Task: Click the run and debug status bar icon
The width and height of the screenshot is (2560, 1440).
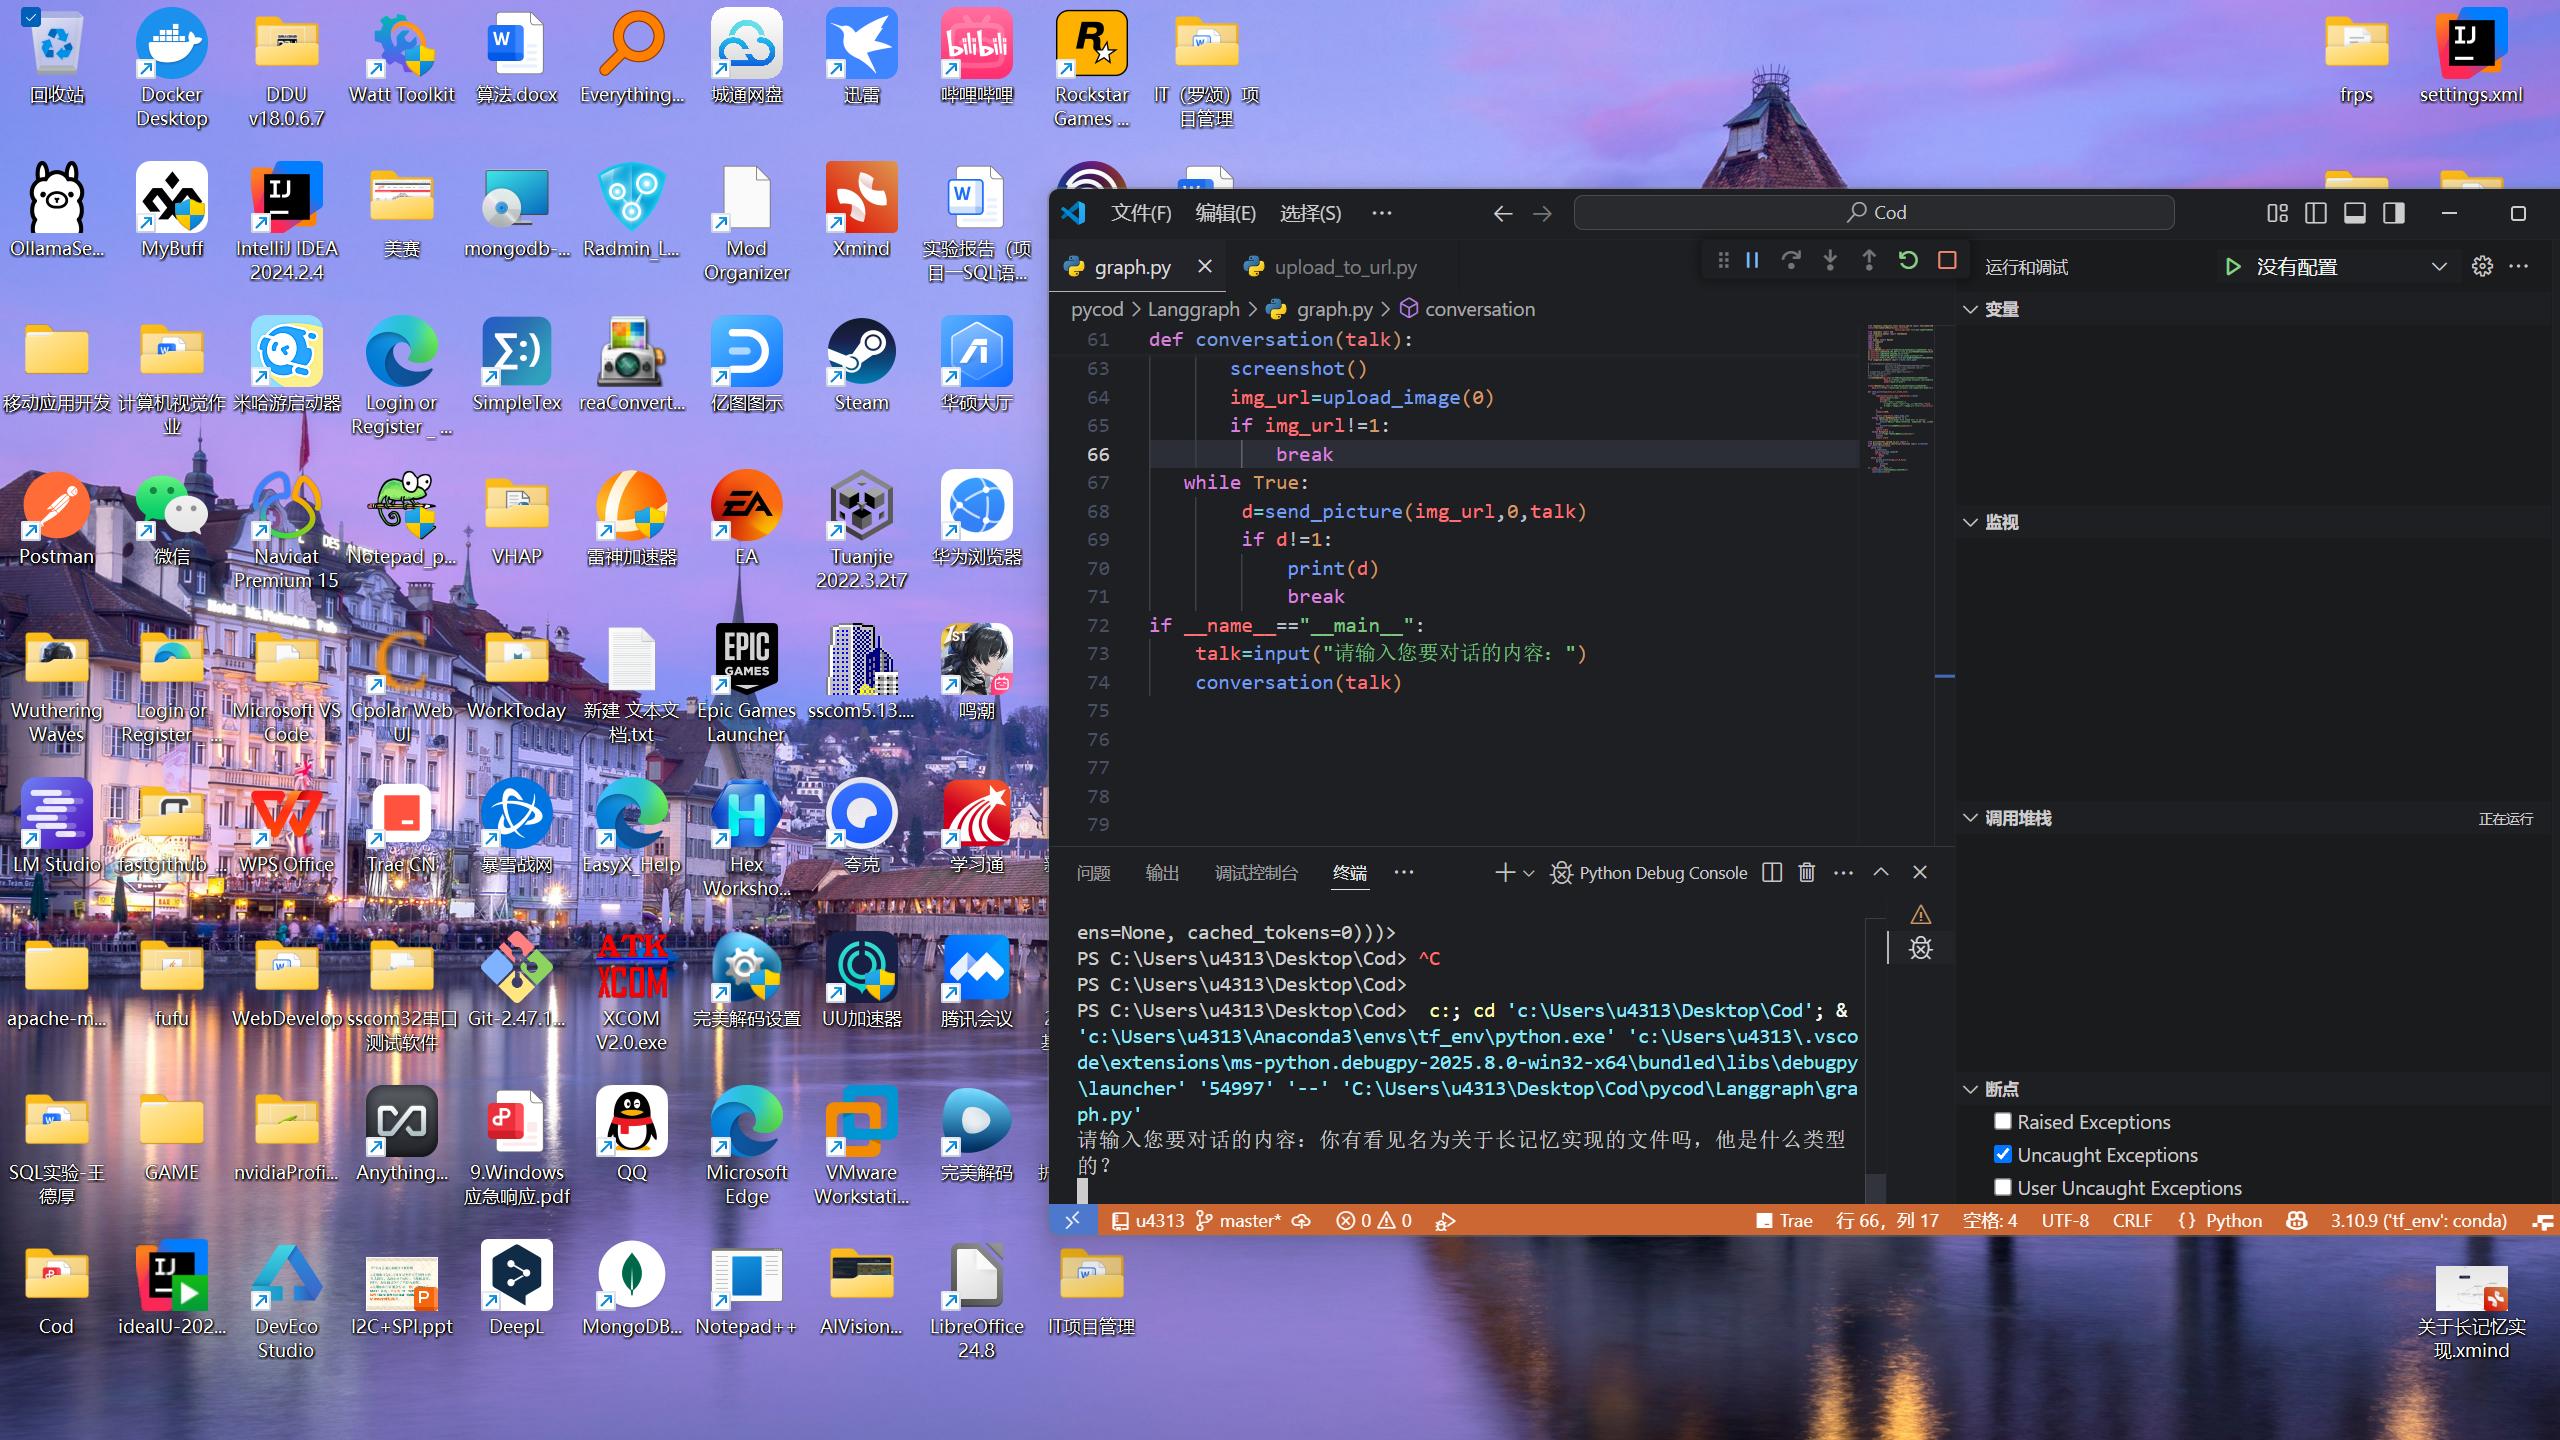Action: [x=1445, y=1220]
